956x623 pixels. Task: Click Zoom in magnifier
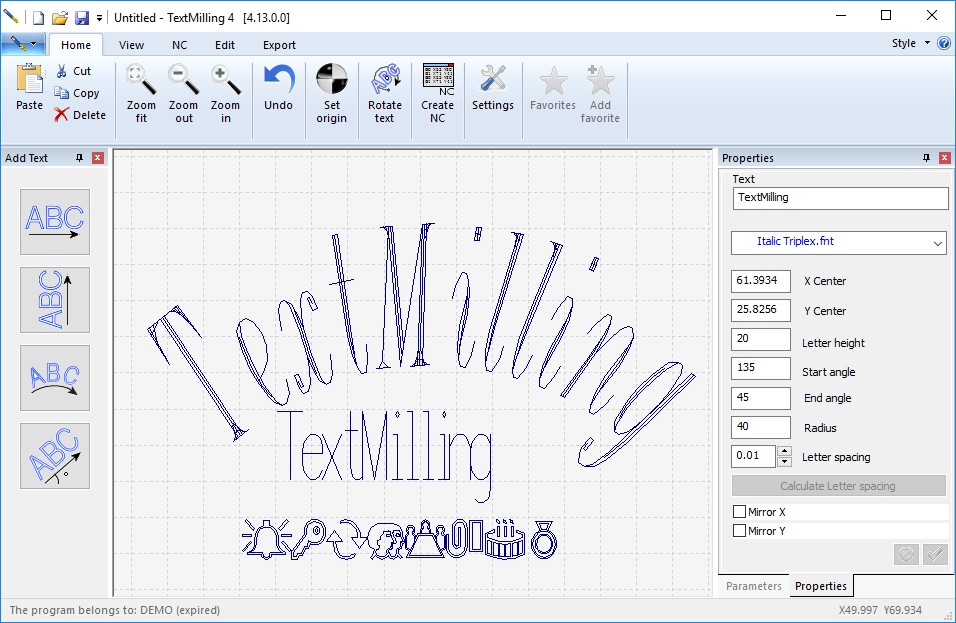(x=226, y=93)
